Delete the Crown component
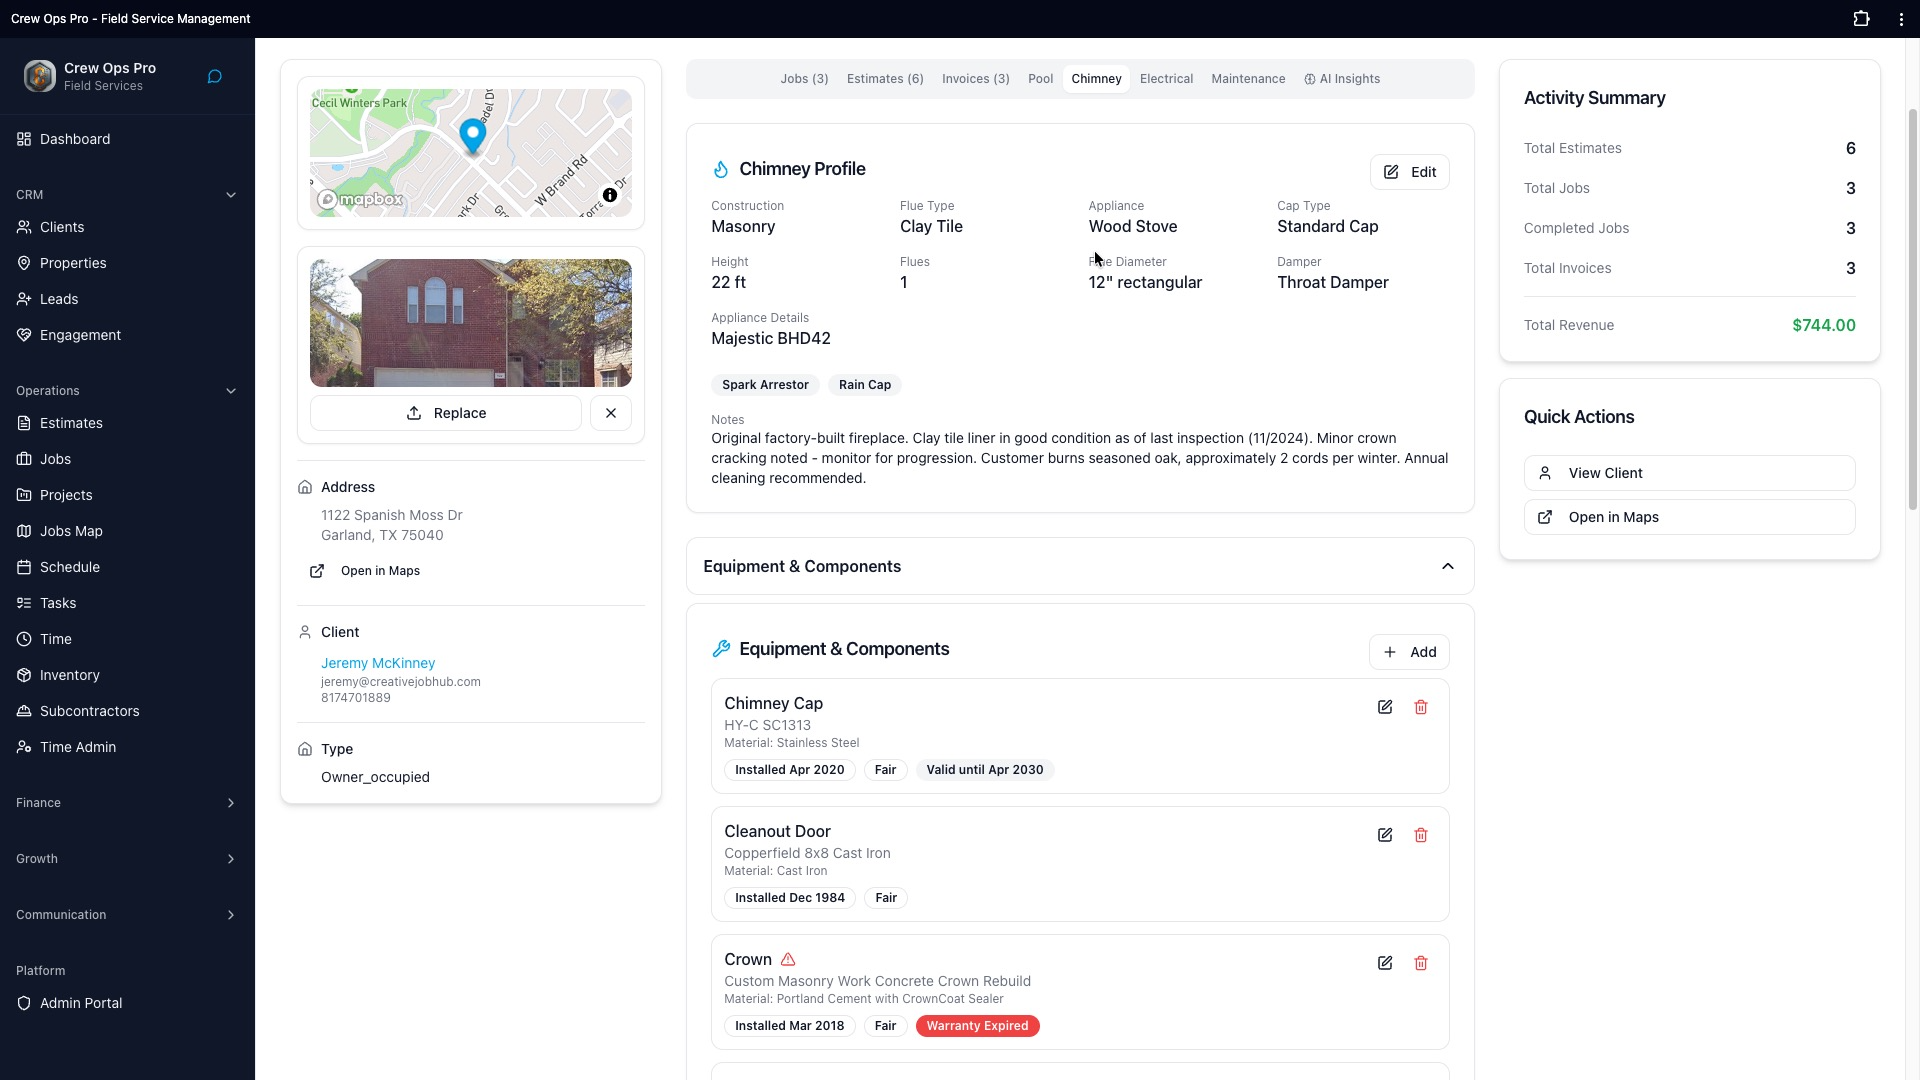Screen dimensions: 1920x1080 [x=1421, y=963]
